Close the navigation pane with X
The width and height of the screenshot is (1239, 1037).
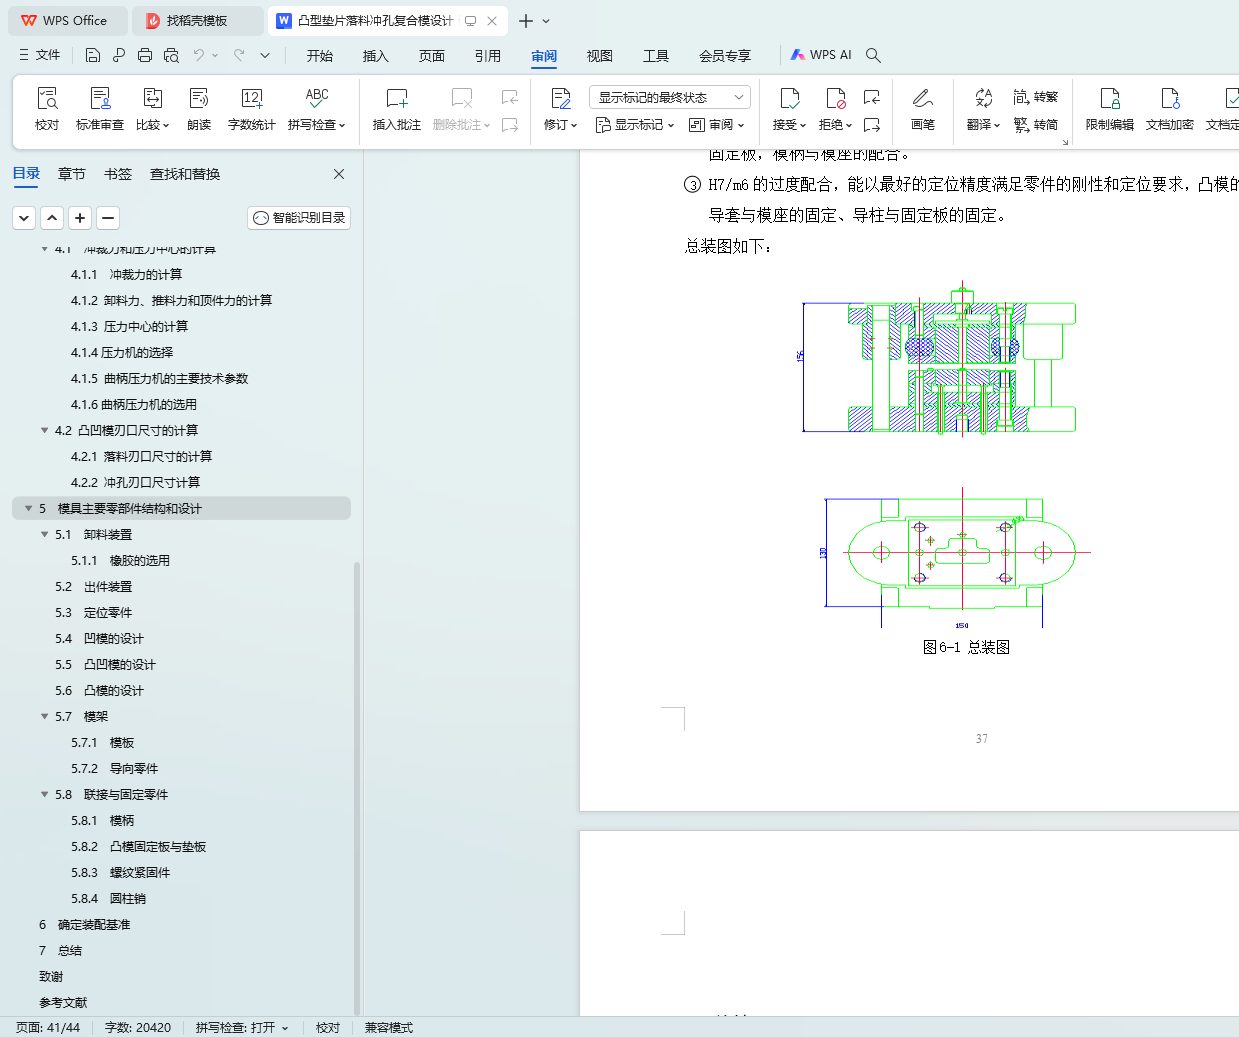[339, 174]
